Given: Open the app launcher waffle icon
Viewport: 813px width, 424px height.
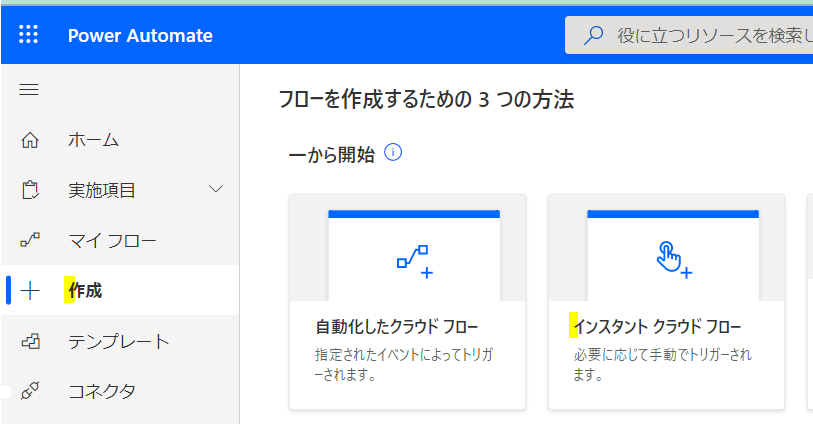Looking at the screenshot, I should (x=29, y=35).
